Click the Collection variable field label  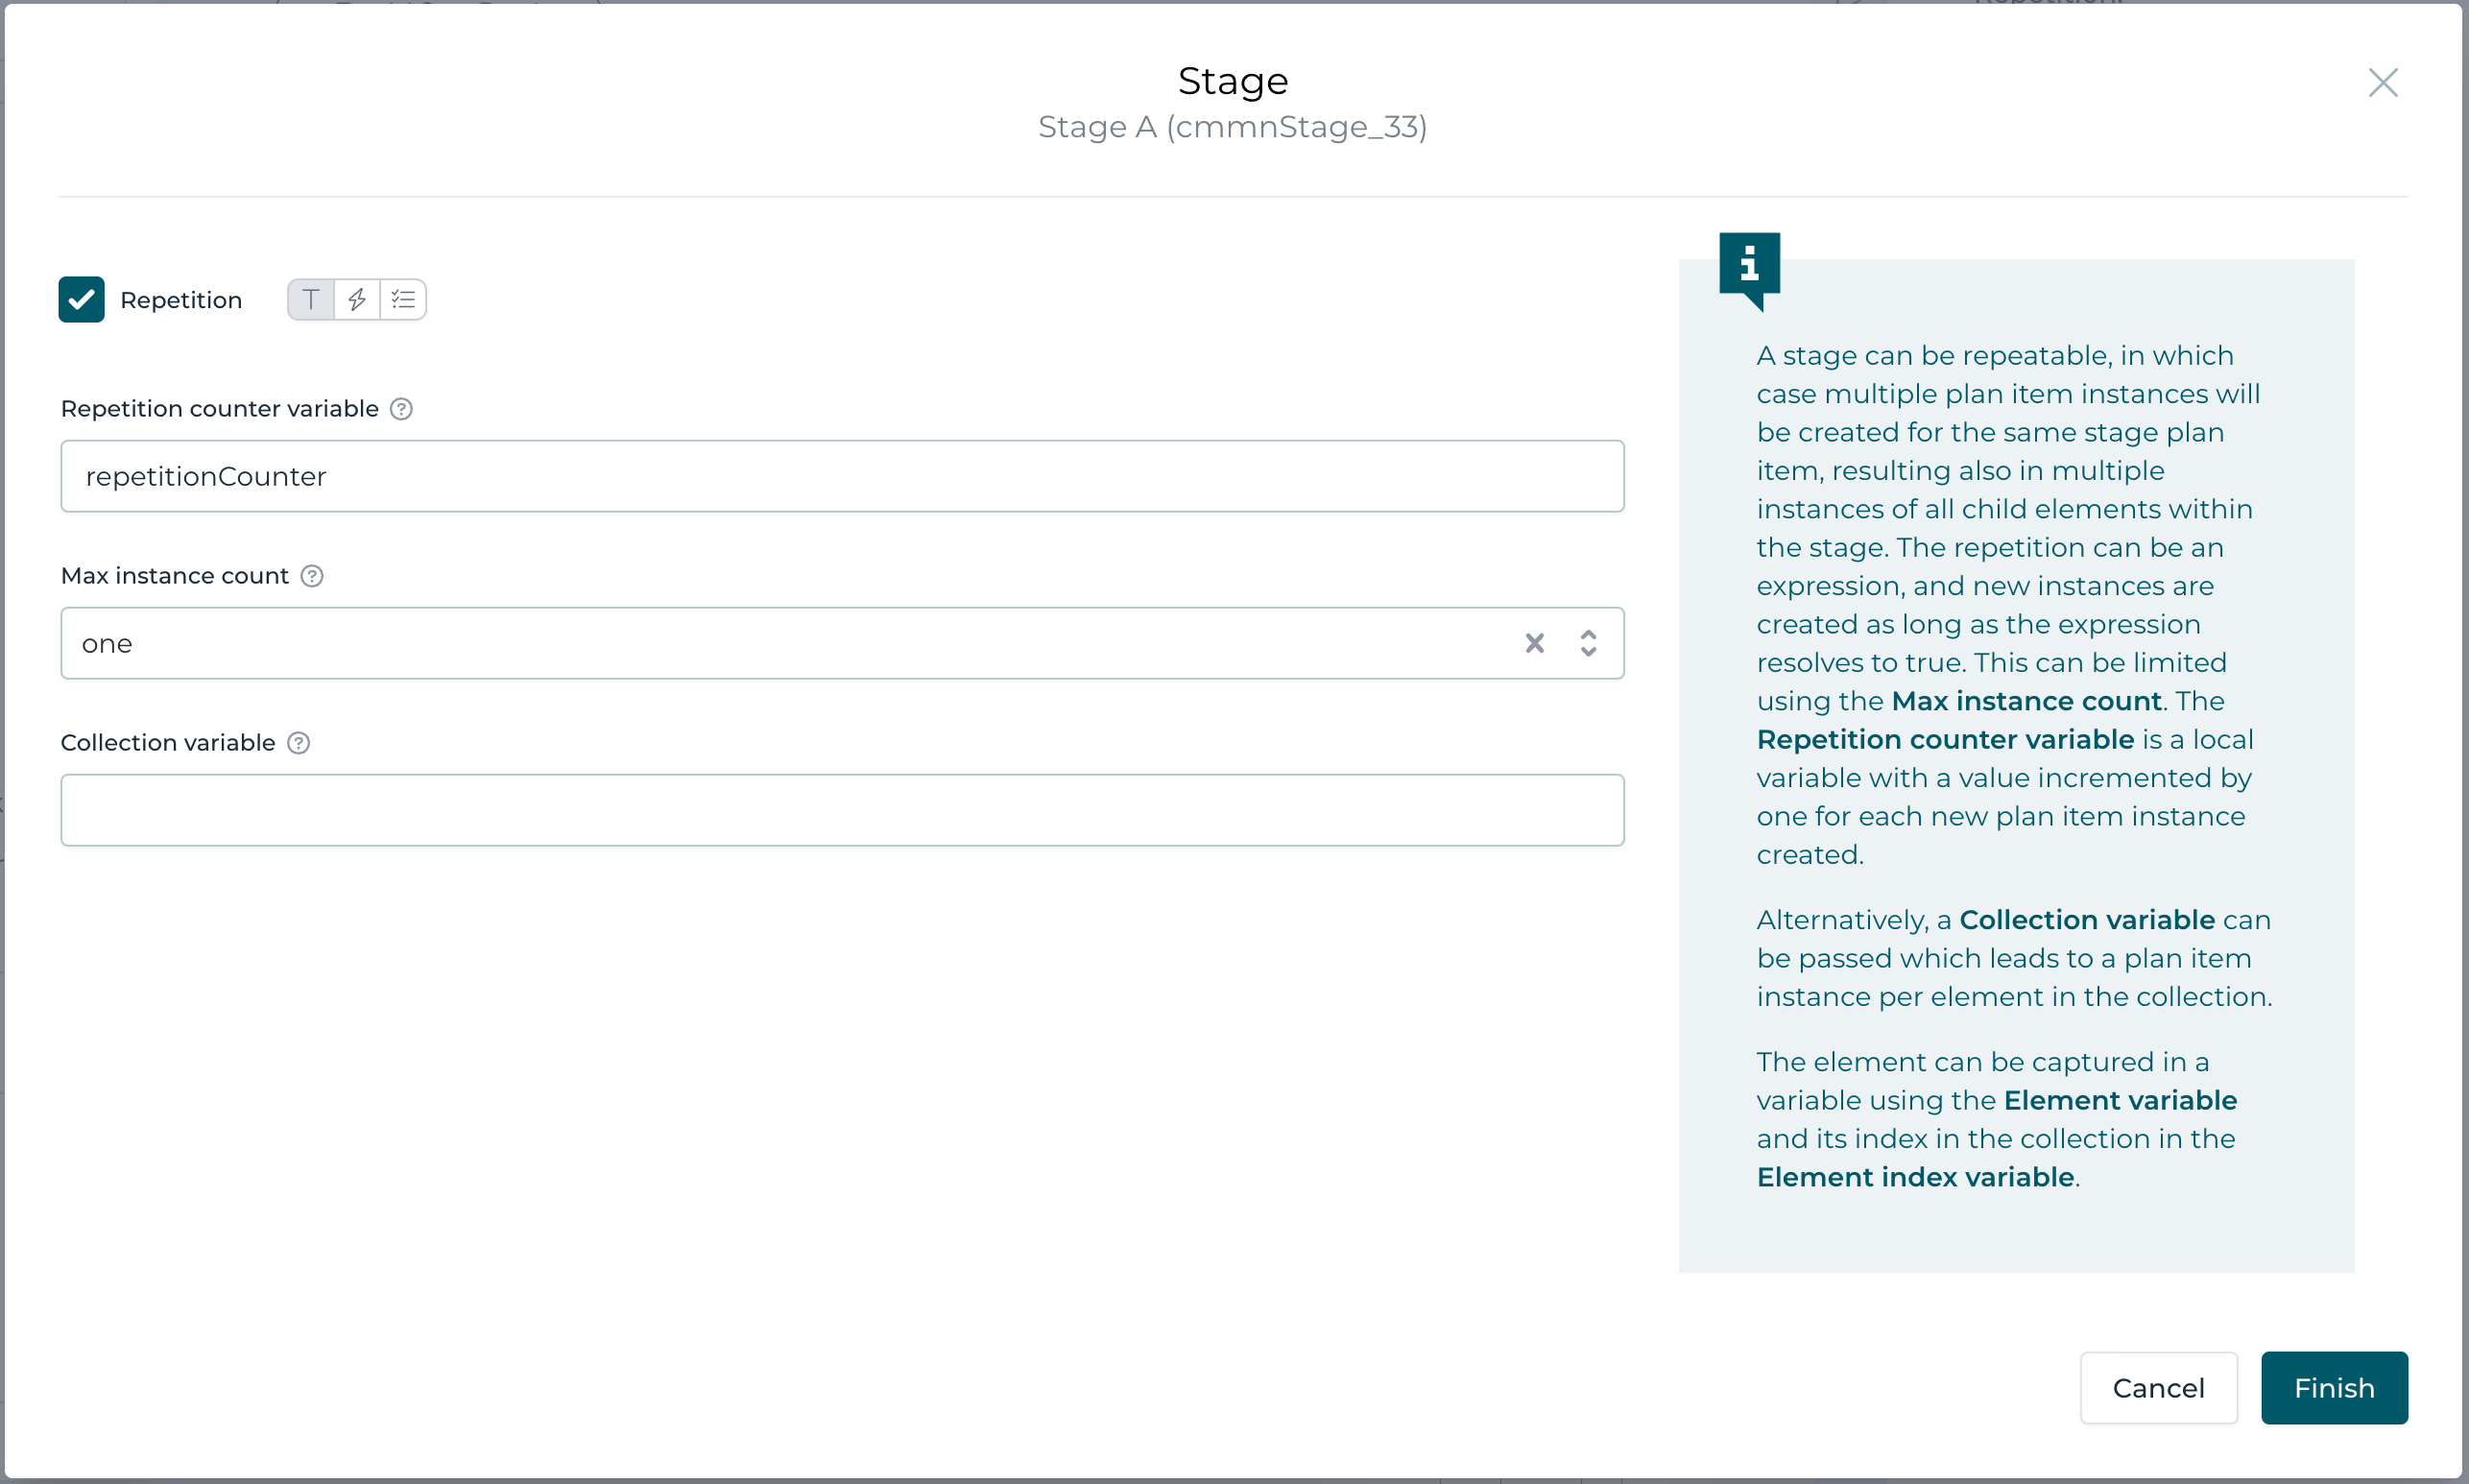tap(168, 743)
